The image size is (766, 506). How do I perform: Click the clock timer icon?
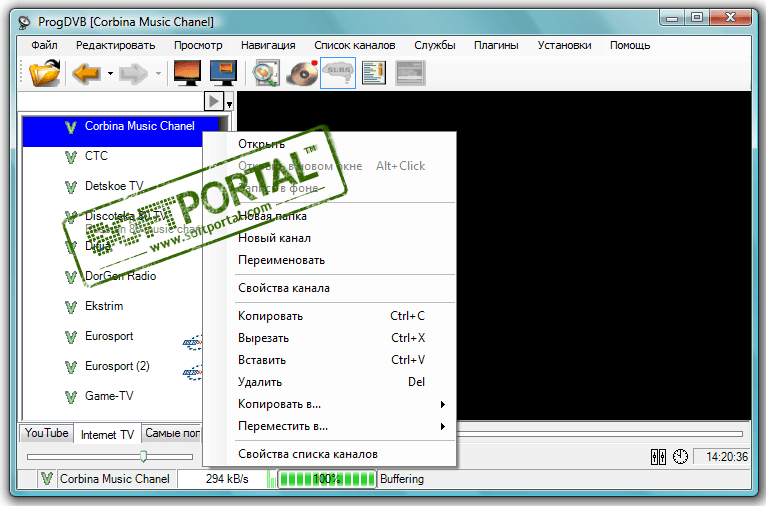[x=680, y=457]
